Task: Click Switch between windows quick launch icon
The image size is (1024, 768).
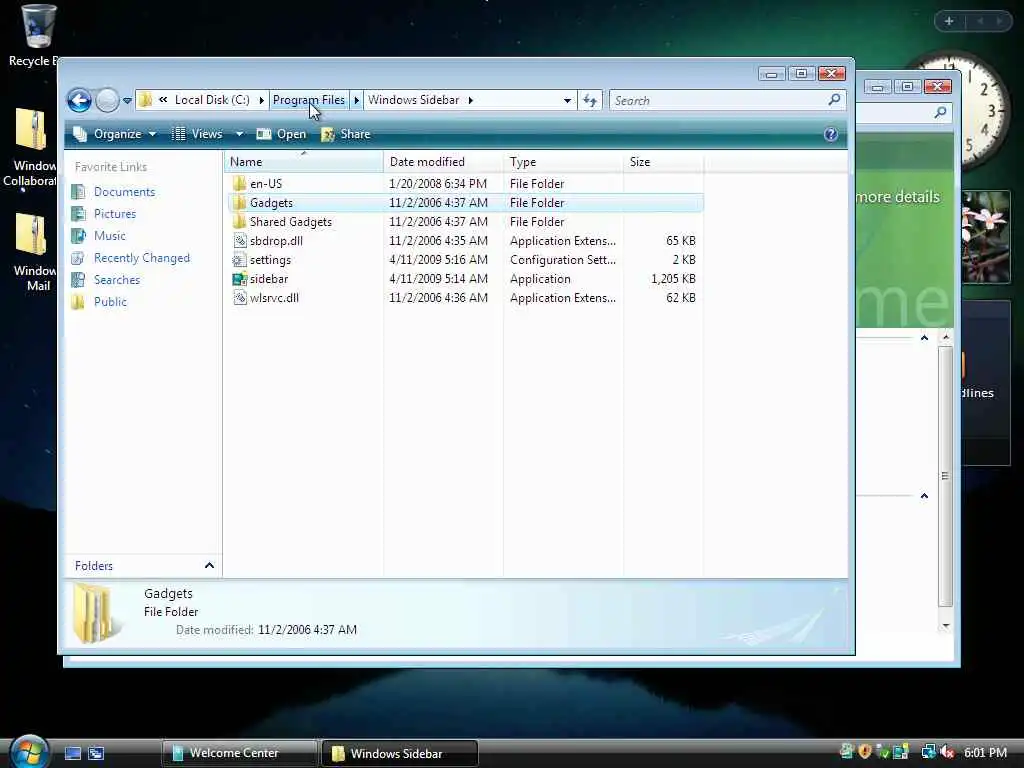Action: tap(96, 754)
